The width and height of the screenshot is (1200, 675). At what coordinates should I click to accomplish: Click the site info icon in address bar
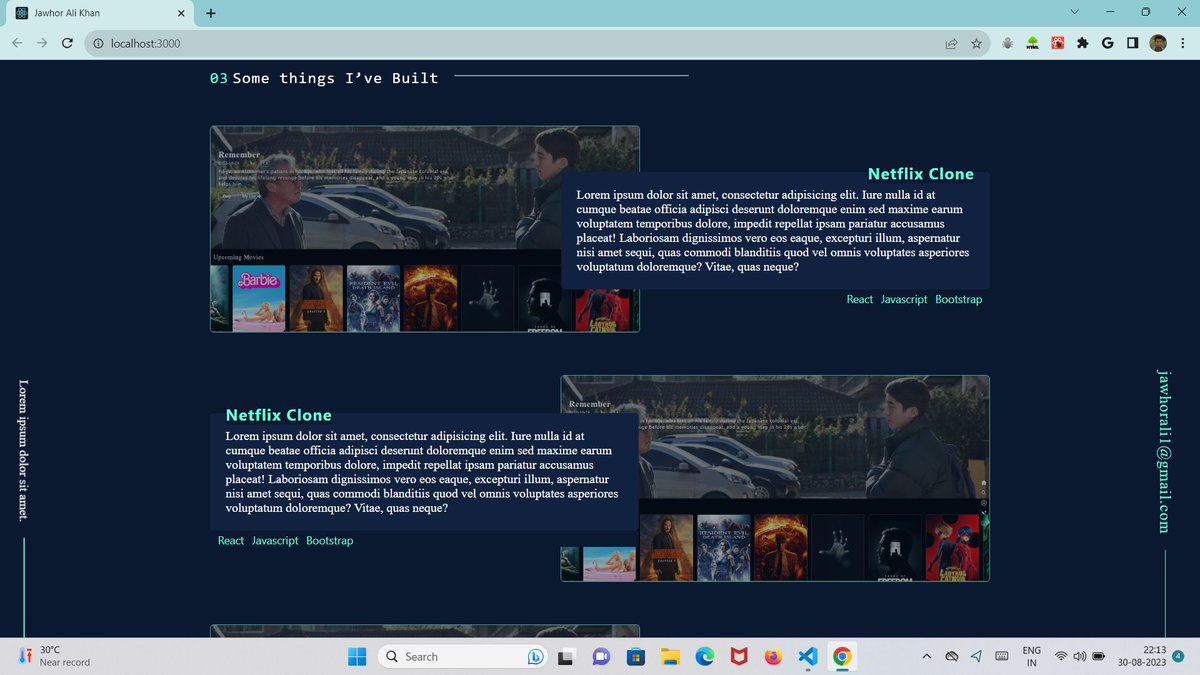tap(99, 44)
